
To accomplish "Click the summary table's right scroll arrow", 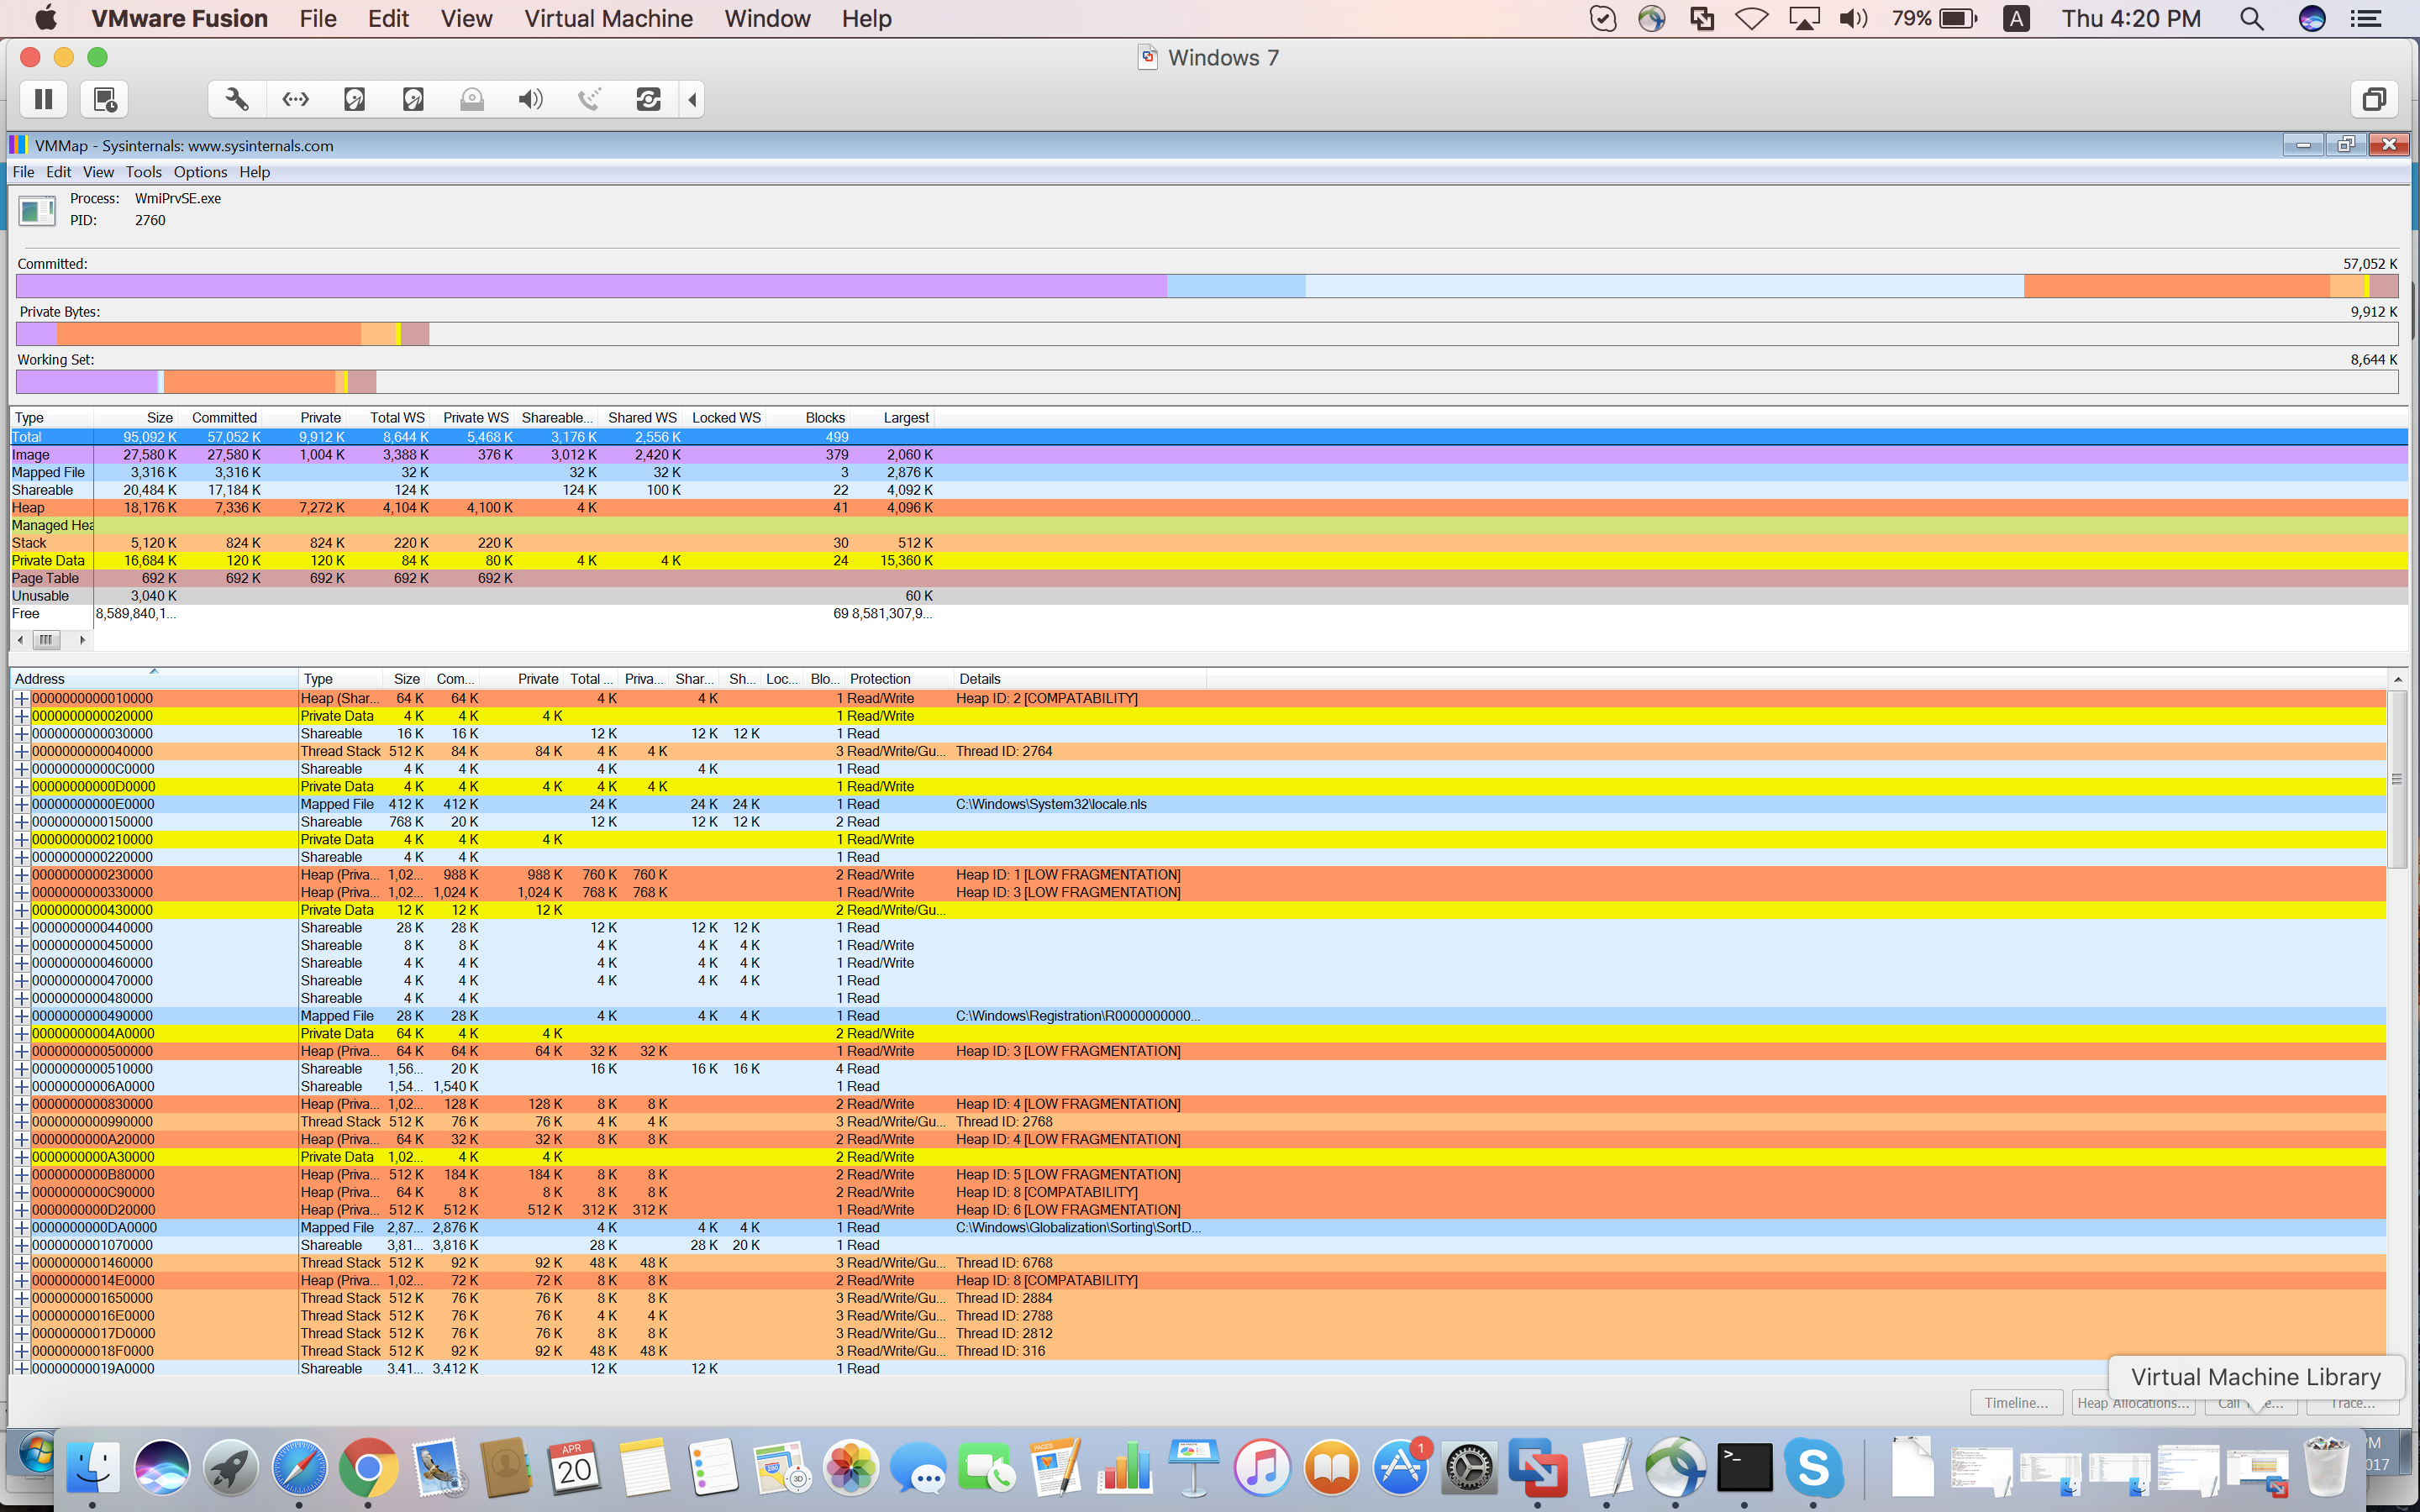I will 82,640.
